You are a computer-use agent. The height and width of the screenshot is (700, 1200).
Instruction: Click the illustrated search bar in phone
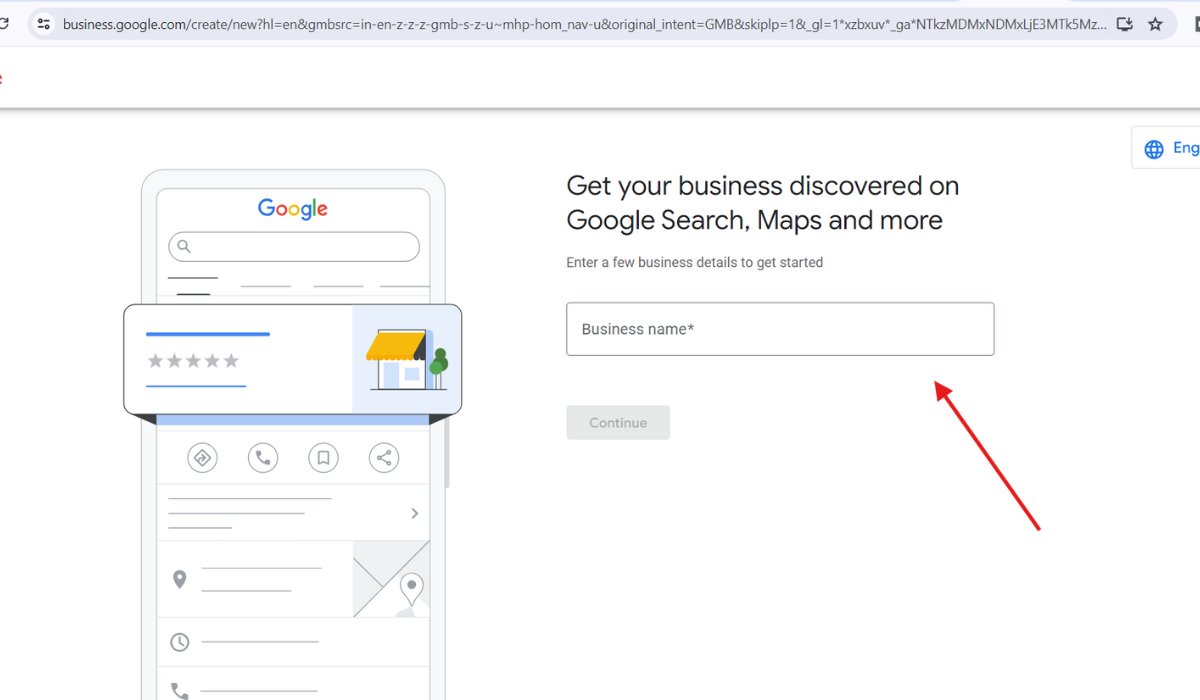pyautogui.click(x=294, y=246)
